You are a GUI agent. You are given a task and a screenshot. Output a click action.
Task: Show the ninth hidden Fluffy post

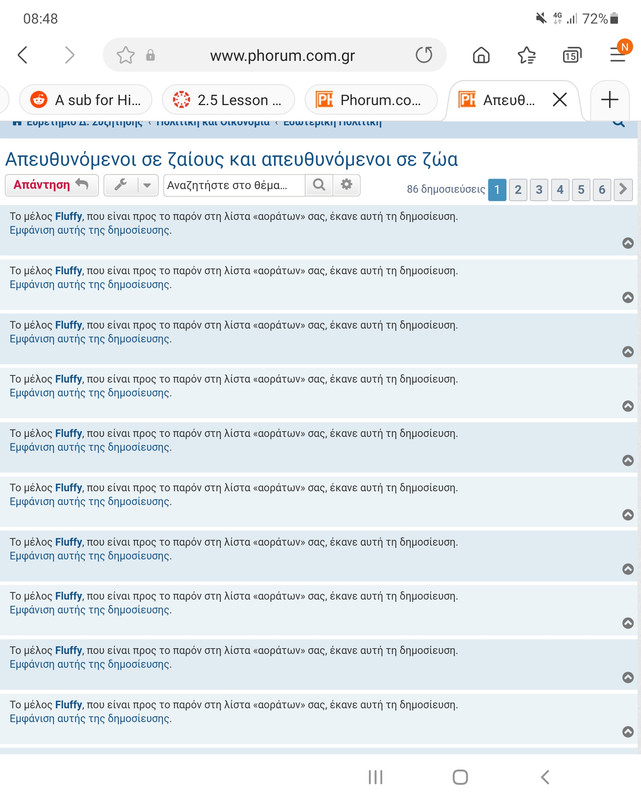90,664
